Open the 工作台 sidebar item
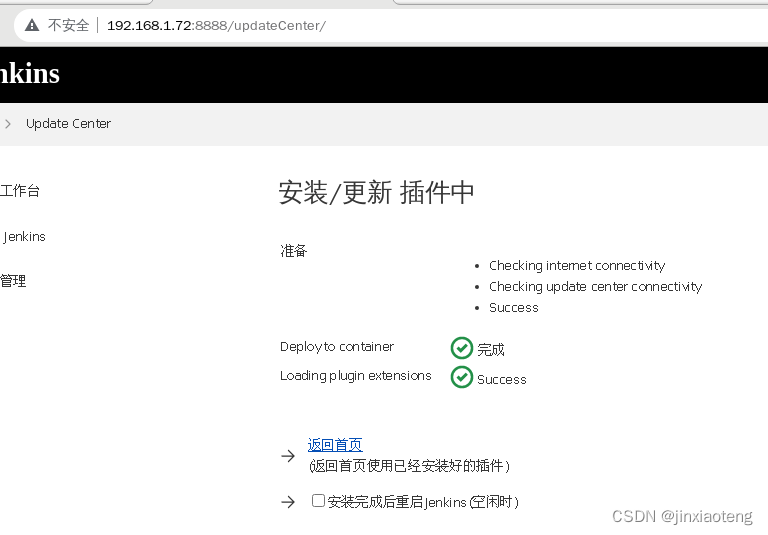768x535 pixels. [20, 191]
